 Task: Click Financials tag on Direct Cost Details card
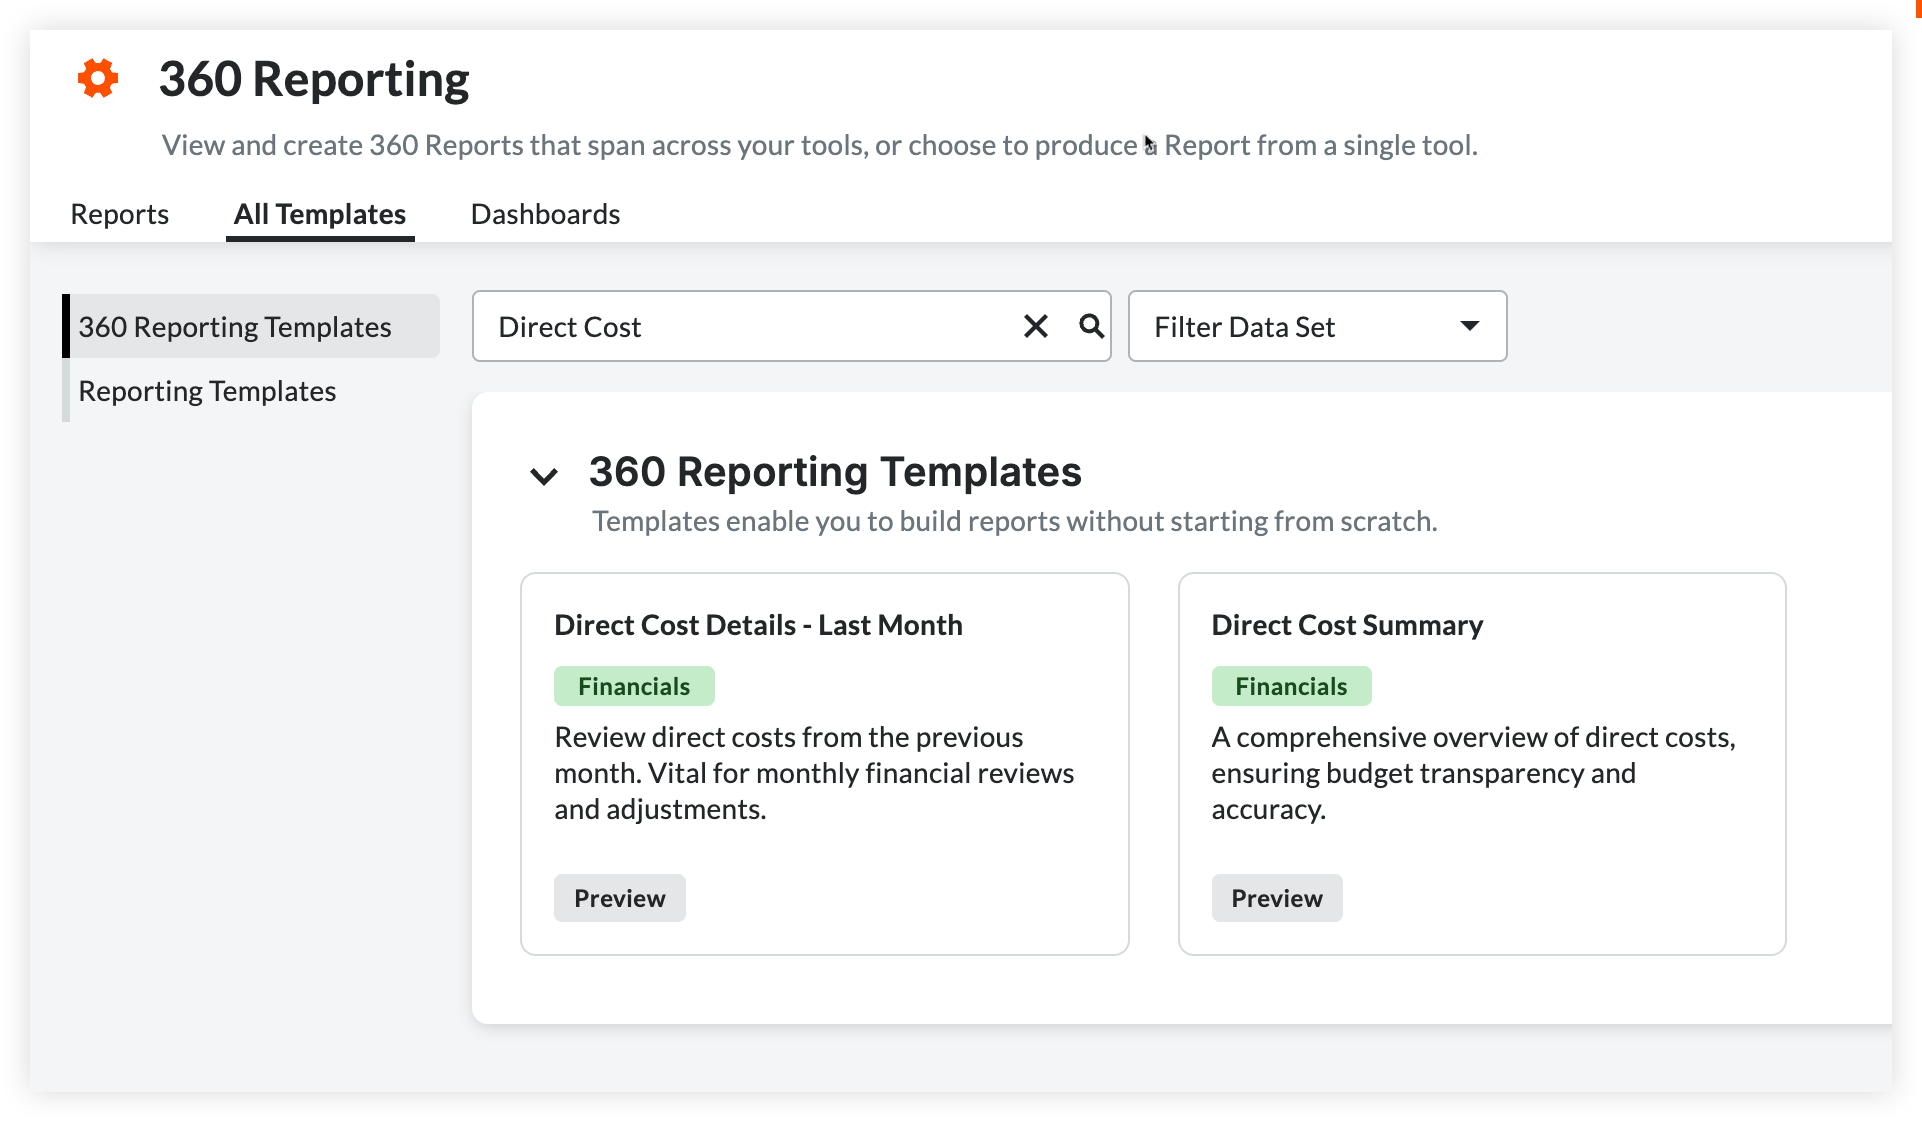pos(634,686)
